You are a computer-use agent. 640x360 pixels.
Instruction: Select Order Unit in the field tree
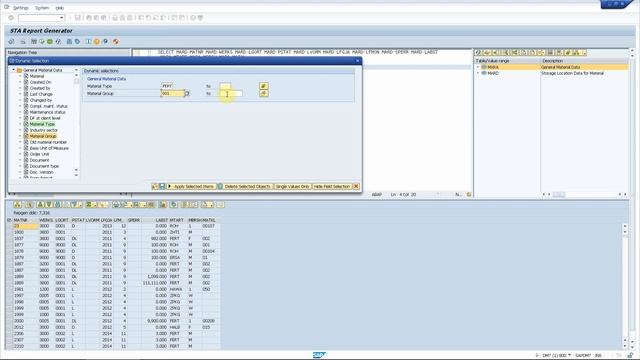[39, 154]
